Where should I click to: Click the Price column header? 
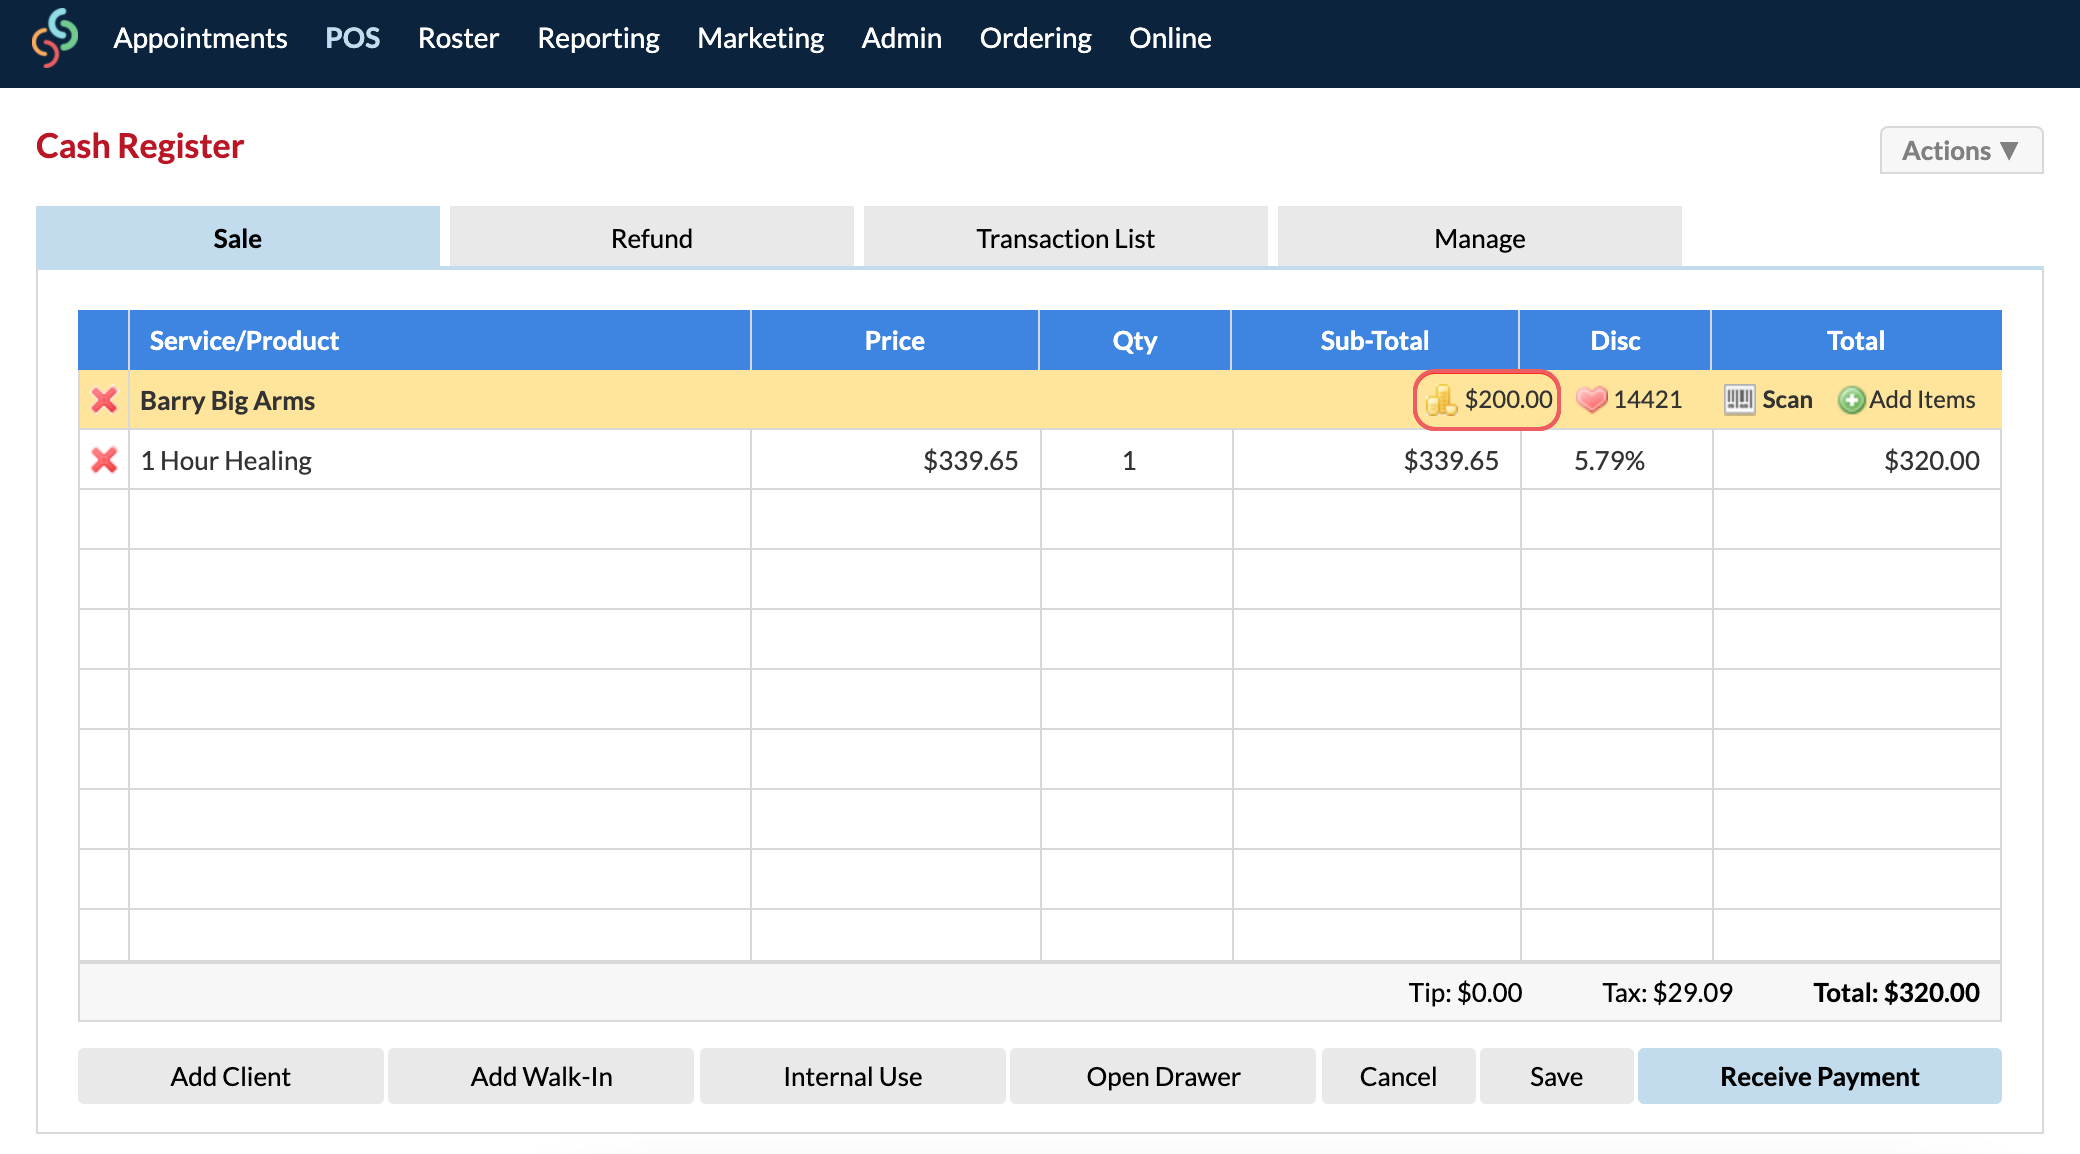pyautogui.click(x=895, y=340)
